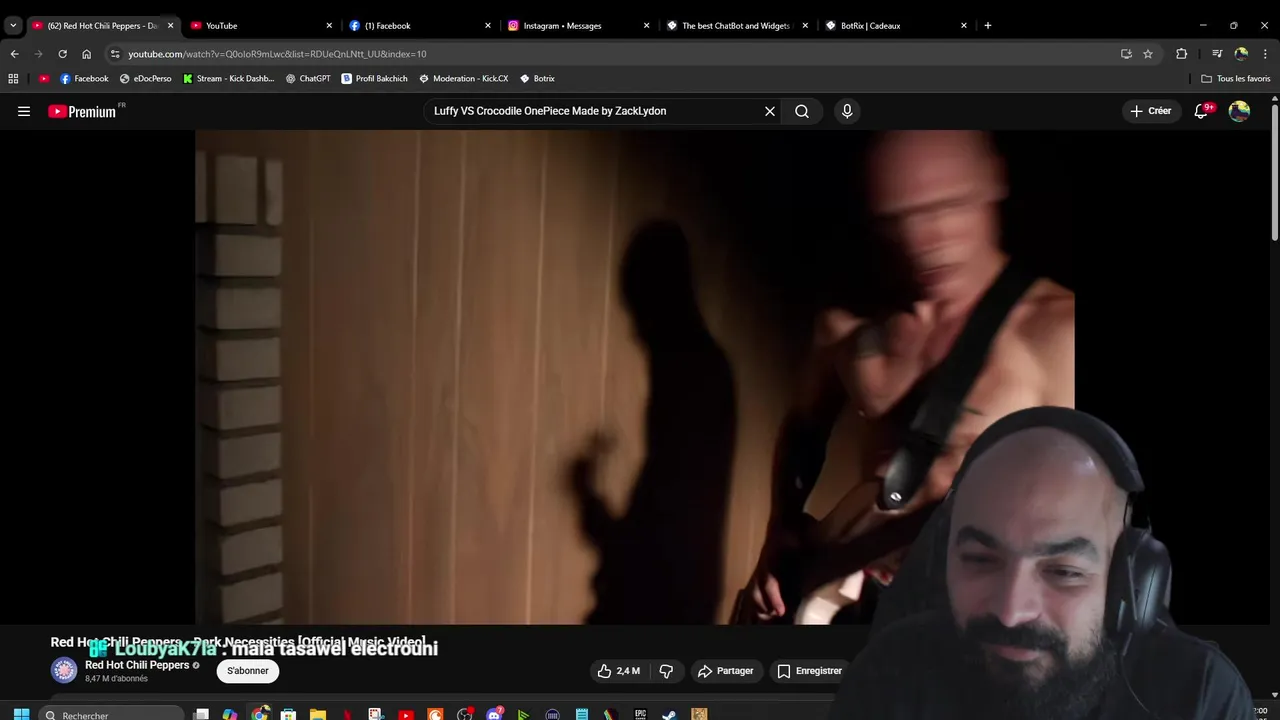Open Moderation - Kick.CX bookmark
This screenshot has width=1280, height=720.
coord(463,78)
